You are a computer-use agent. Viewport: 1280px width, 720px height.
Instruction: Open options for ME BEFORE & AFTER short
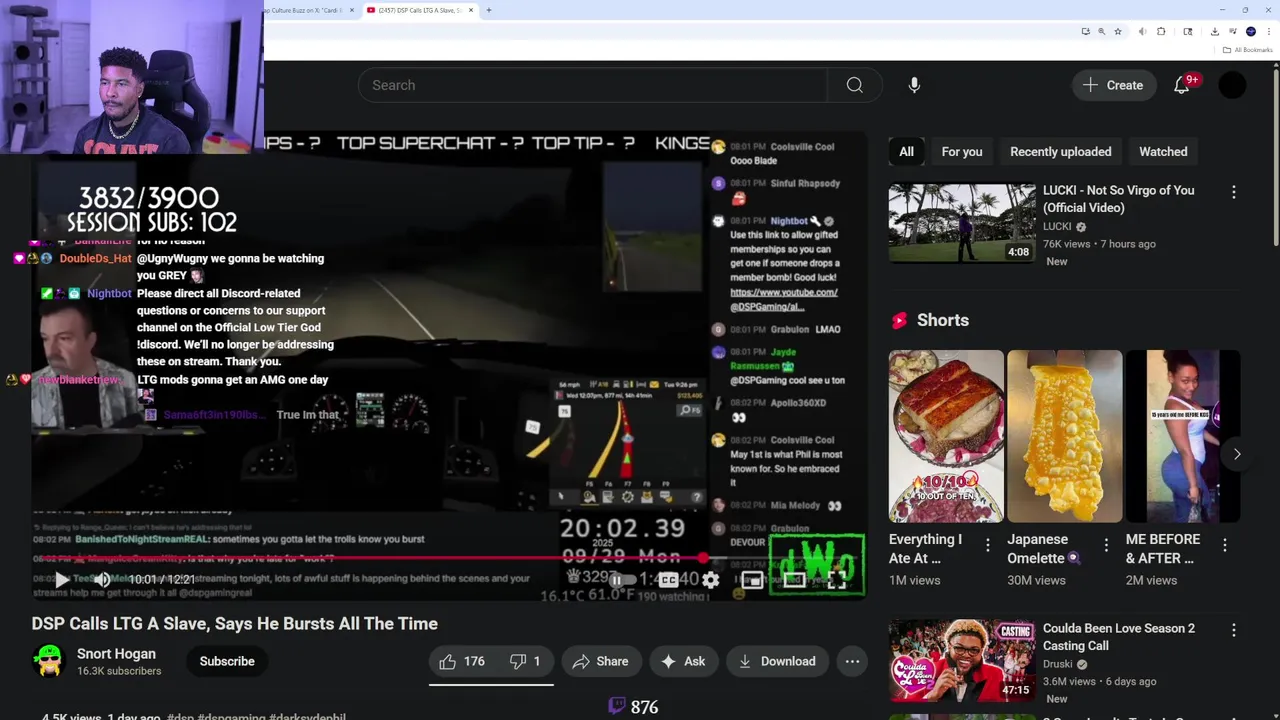[1225, 545]
